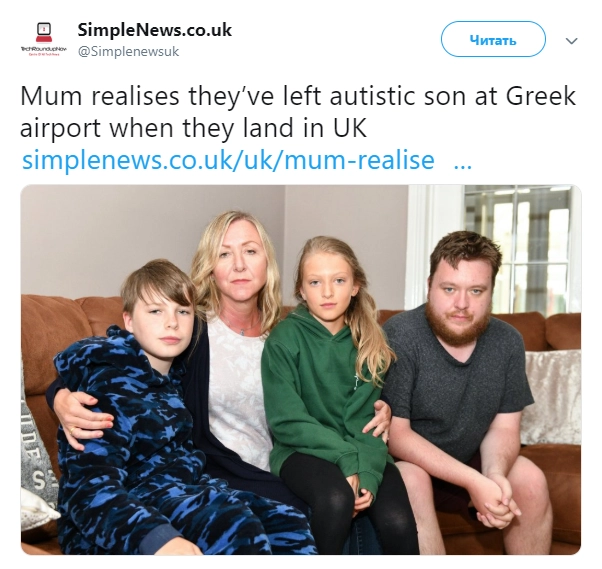Open the attached family photo
Screen dimensions: 602x569
[x=301, y=370]
